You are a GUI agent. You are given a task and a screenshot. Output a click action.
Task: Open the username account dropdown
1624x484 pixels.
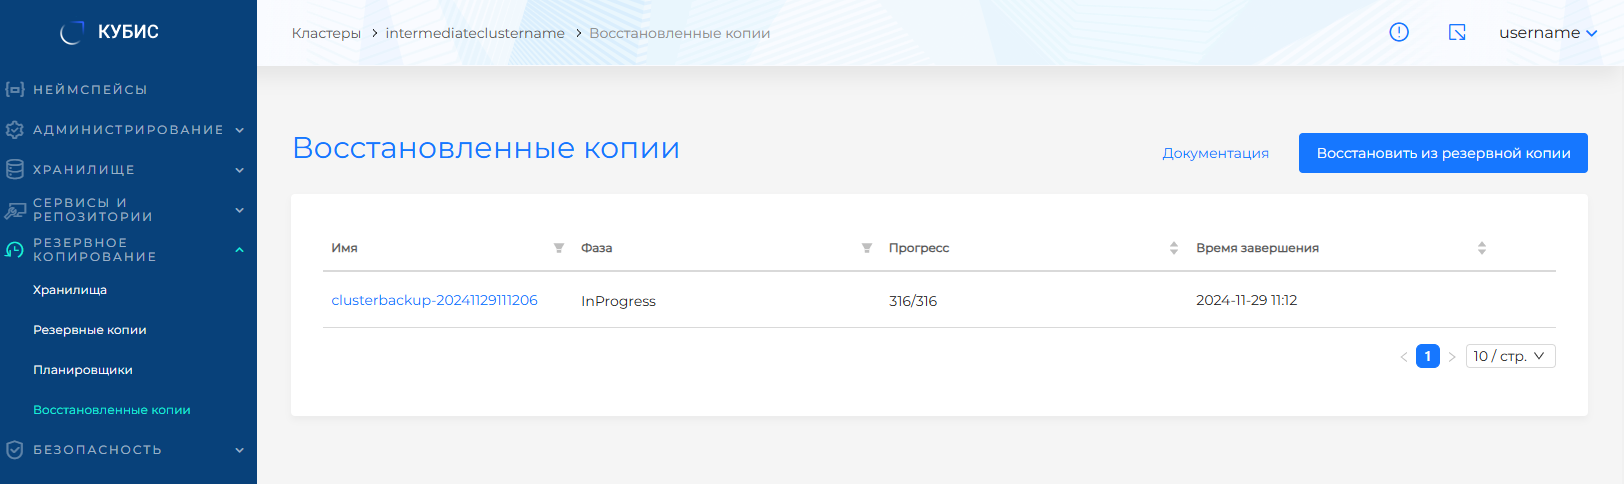coord(1547,33)
